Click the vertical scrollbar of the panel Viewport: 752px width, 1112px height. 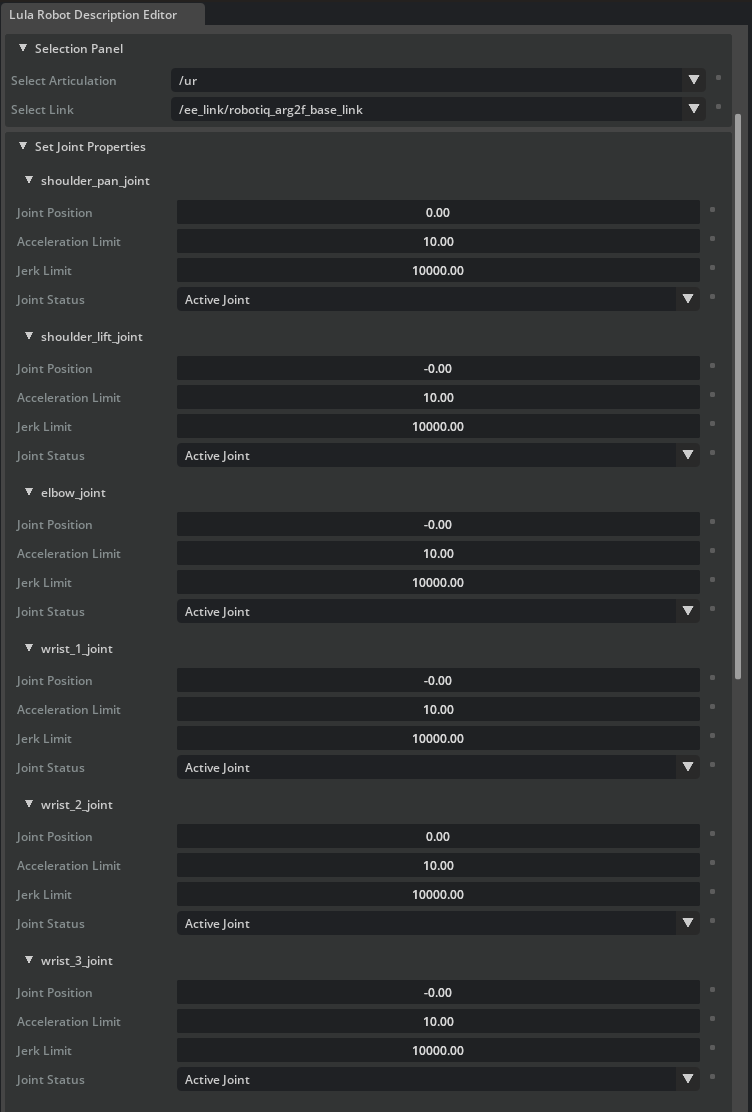pyautogui.click(x=739, y=400)
